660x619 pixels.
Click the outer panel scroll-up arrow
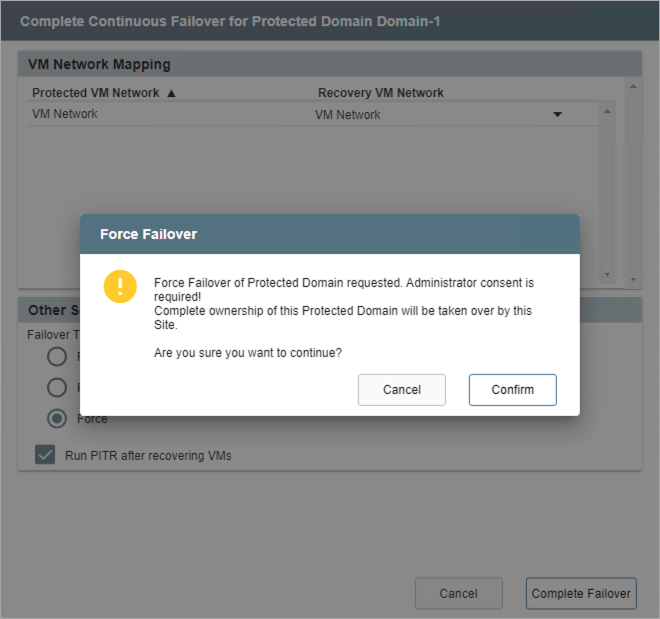coord(631,86)
